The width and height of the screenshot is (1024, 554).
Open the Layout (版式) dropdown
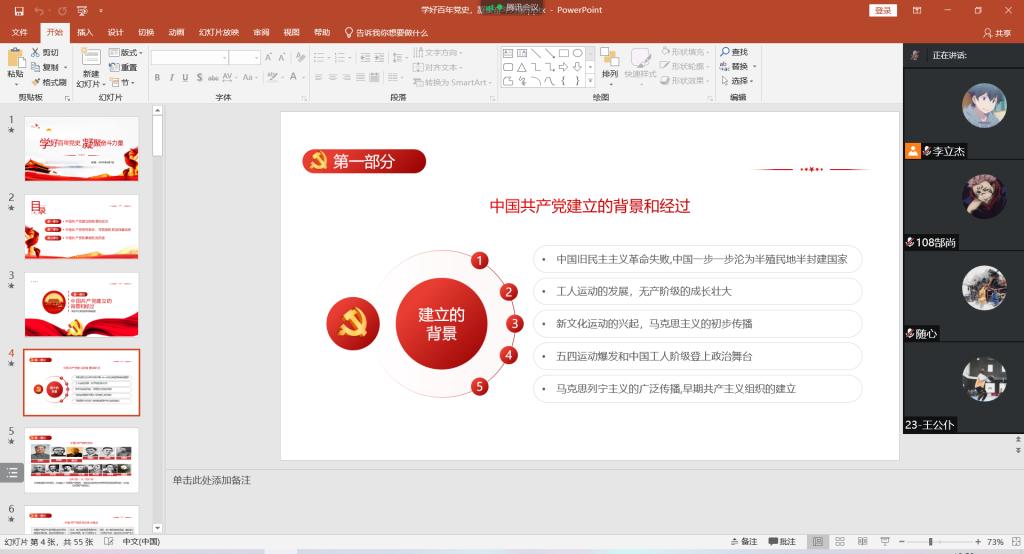128,52
